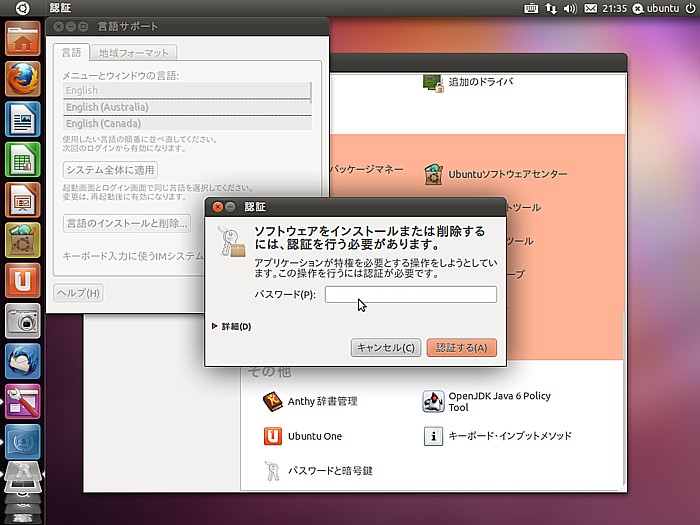Open the ubuntu user menu

657,8
